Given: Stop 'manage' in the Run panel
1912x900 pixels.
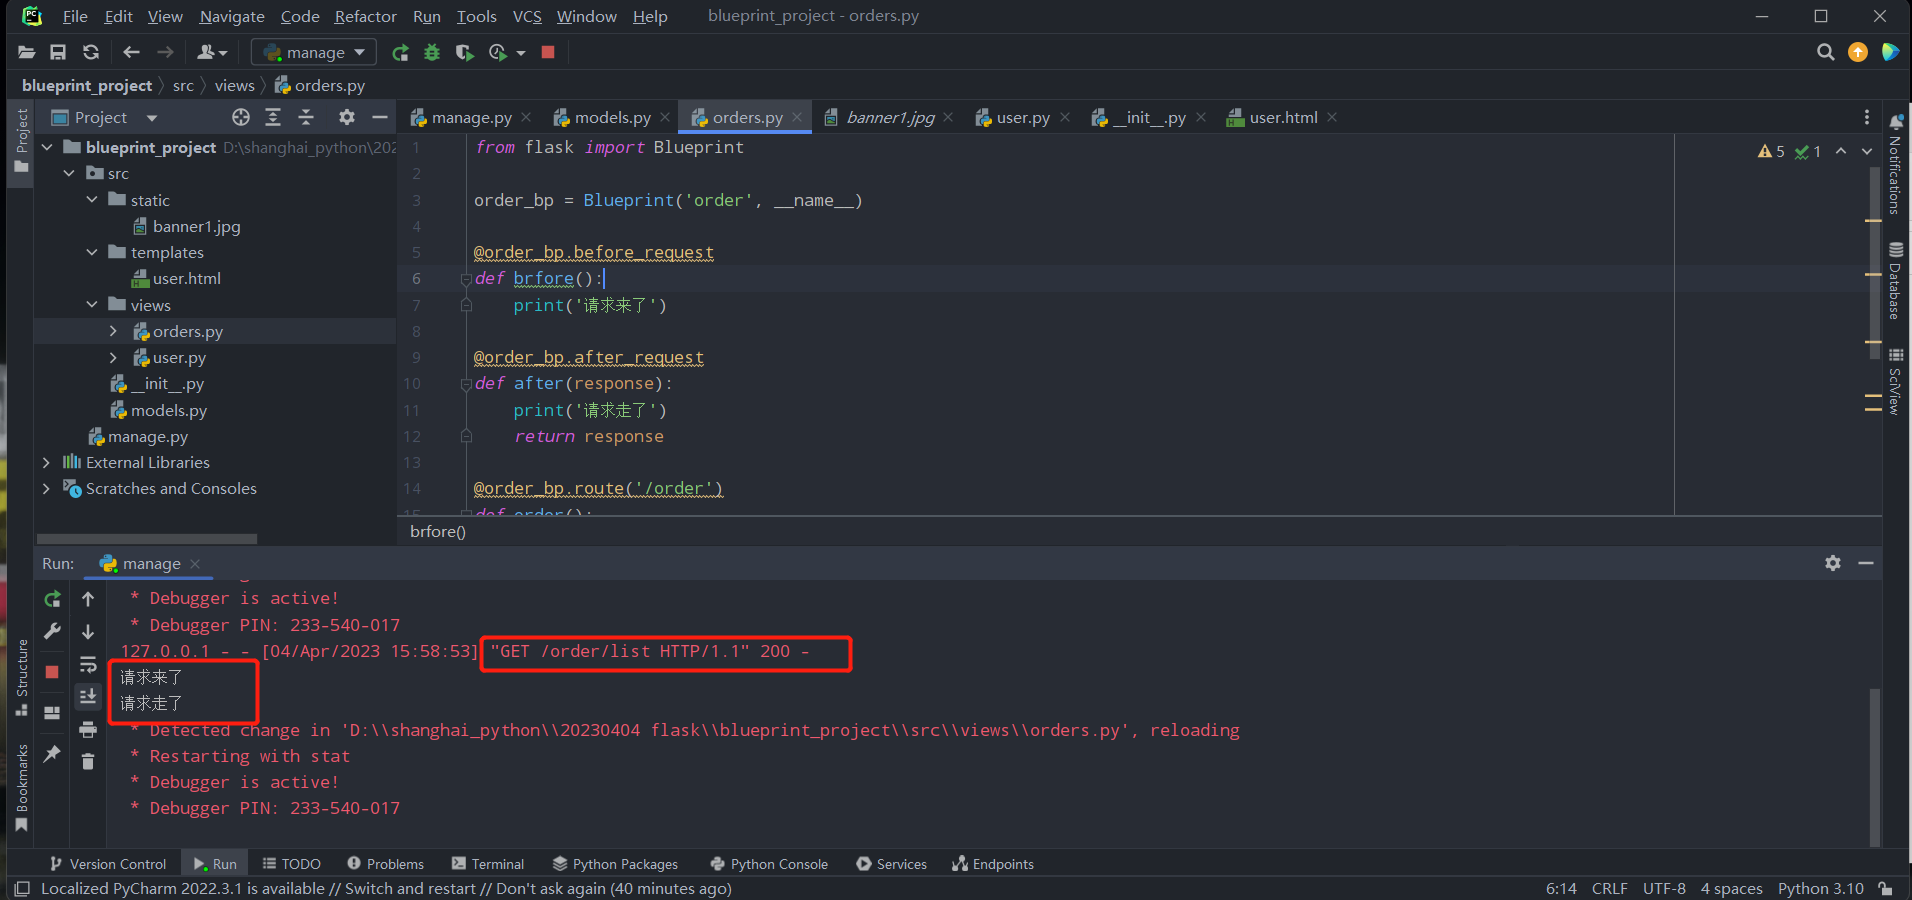Looking at the screenshot, I should coord(52,671).
